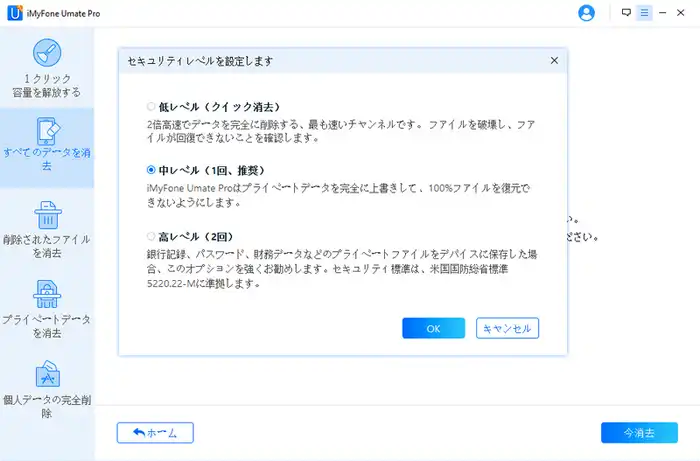
Task: Choose high level two-pass radio button
Action: click(x=151, y=237)
